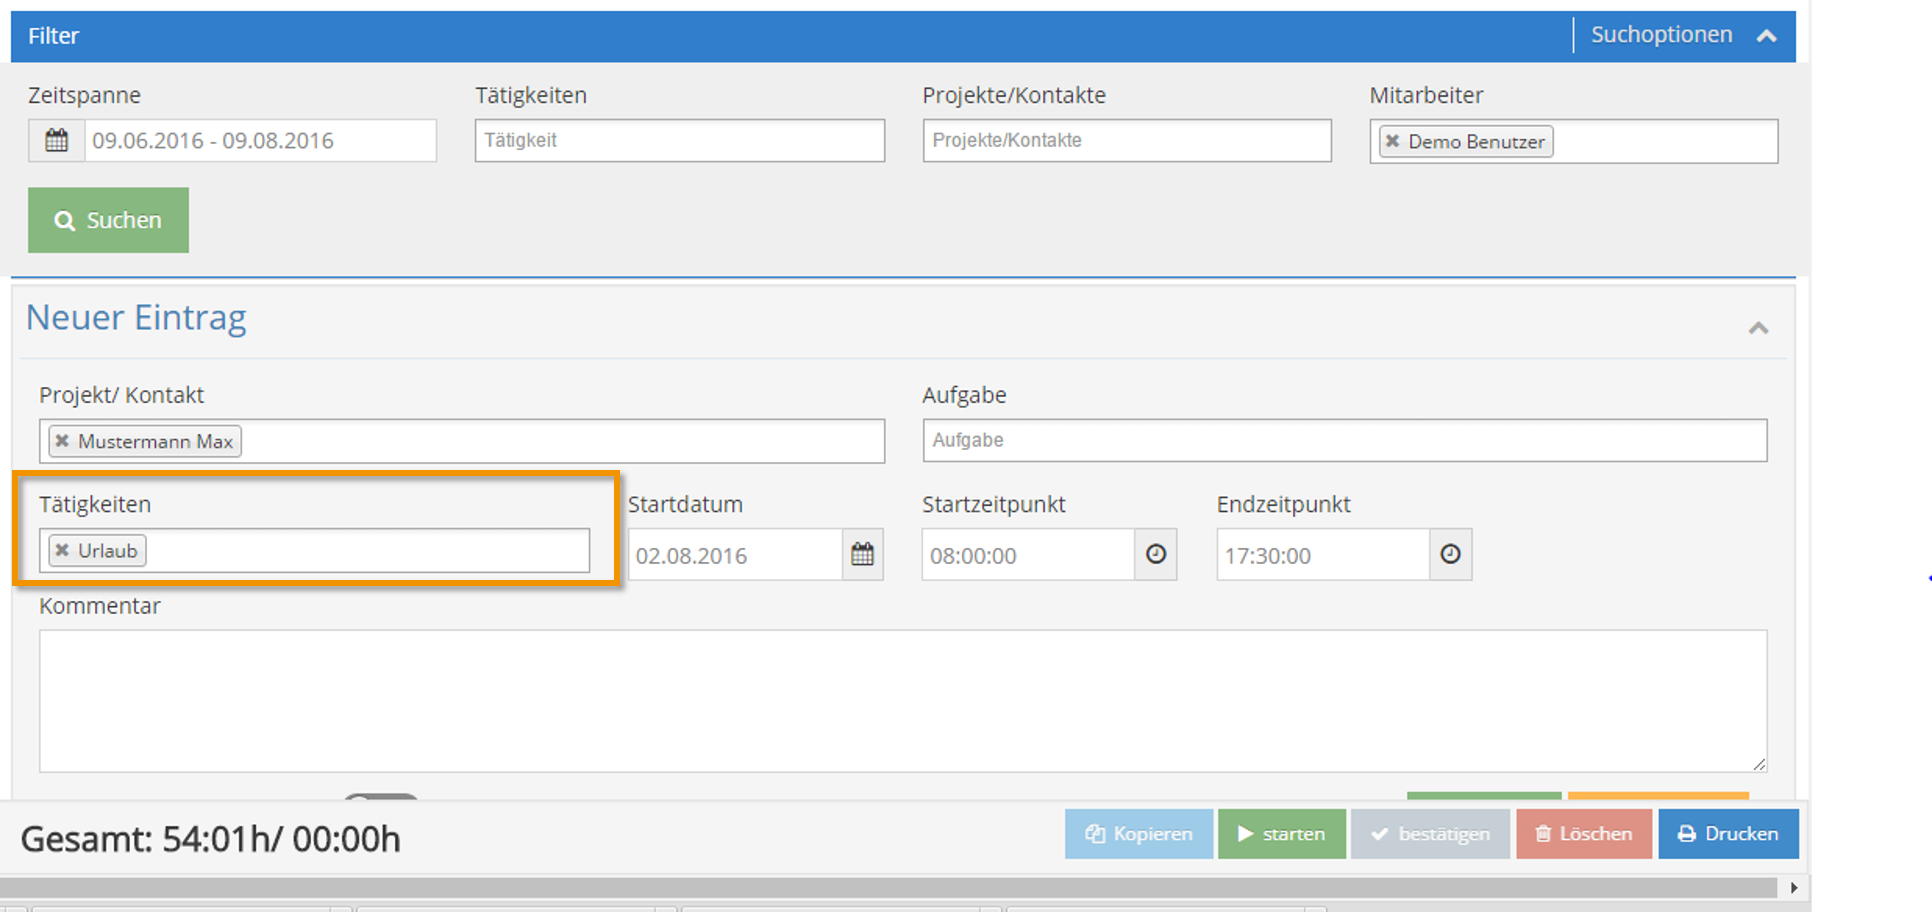The width and height of the screenshot is (1932, 912).
Task: Open the Startdatum calendar picker icon
Action: (862, 554)
